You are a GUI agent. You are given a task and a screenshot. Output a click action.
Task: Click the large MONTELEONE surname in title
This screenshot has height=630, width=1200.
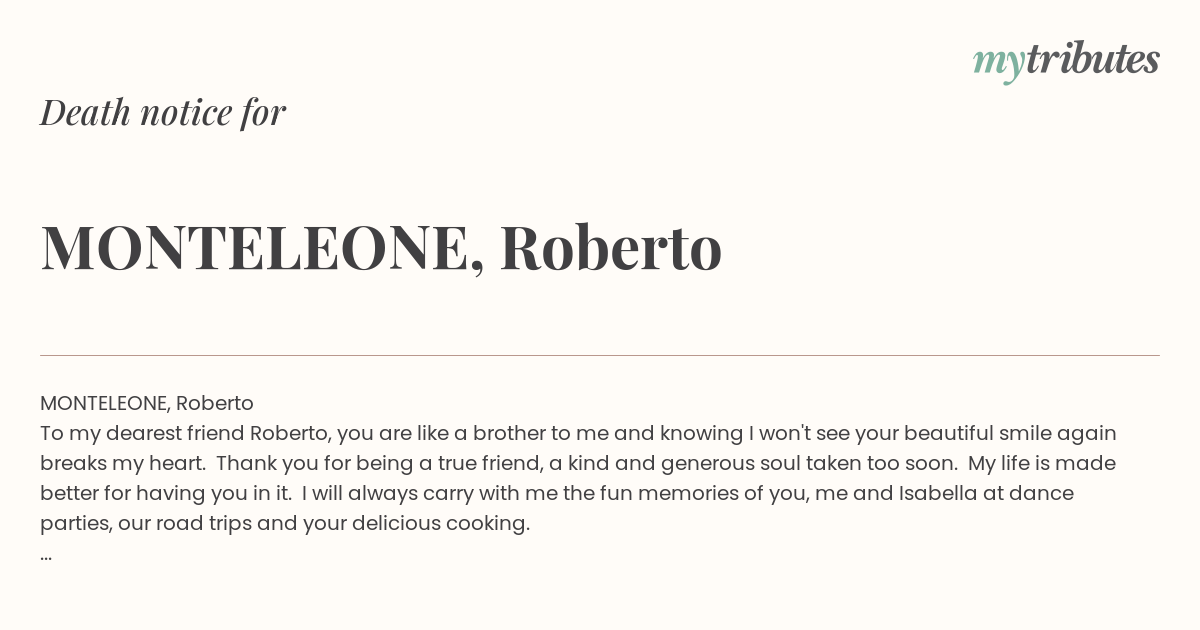point(255,247)
